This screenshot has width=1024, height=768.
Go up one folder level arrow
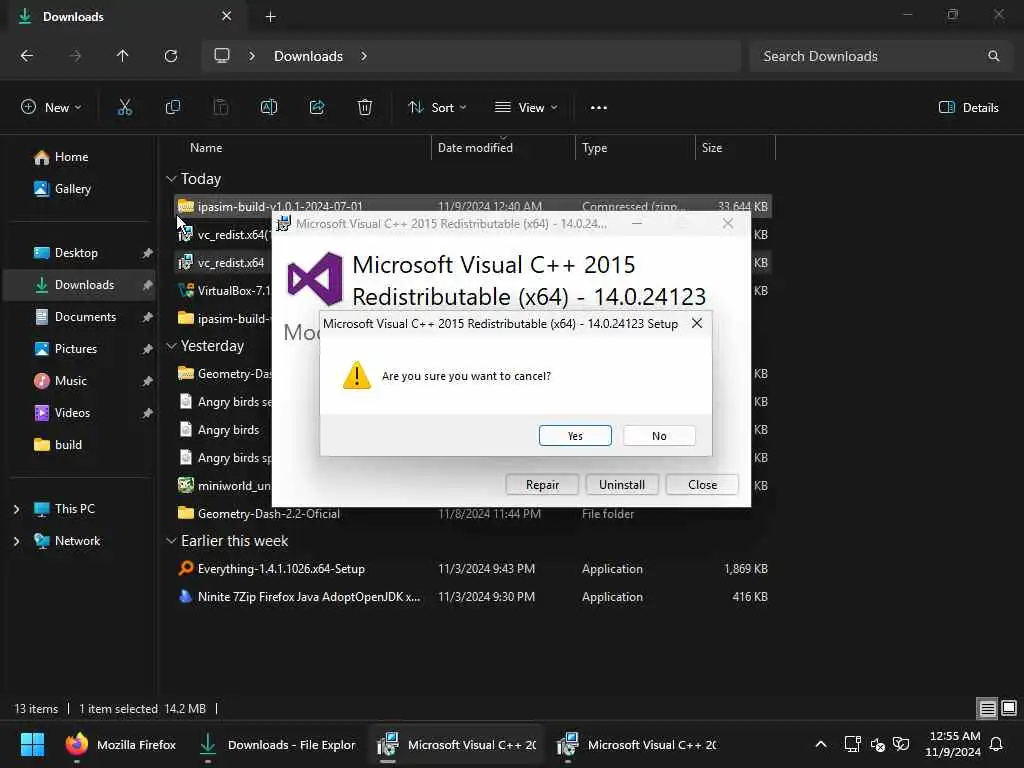pos(122,56)
